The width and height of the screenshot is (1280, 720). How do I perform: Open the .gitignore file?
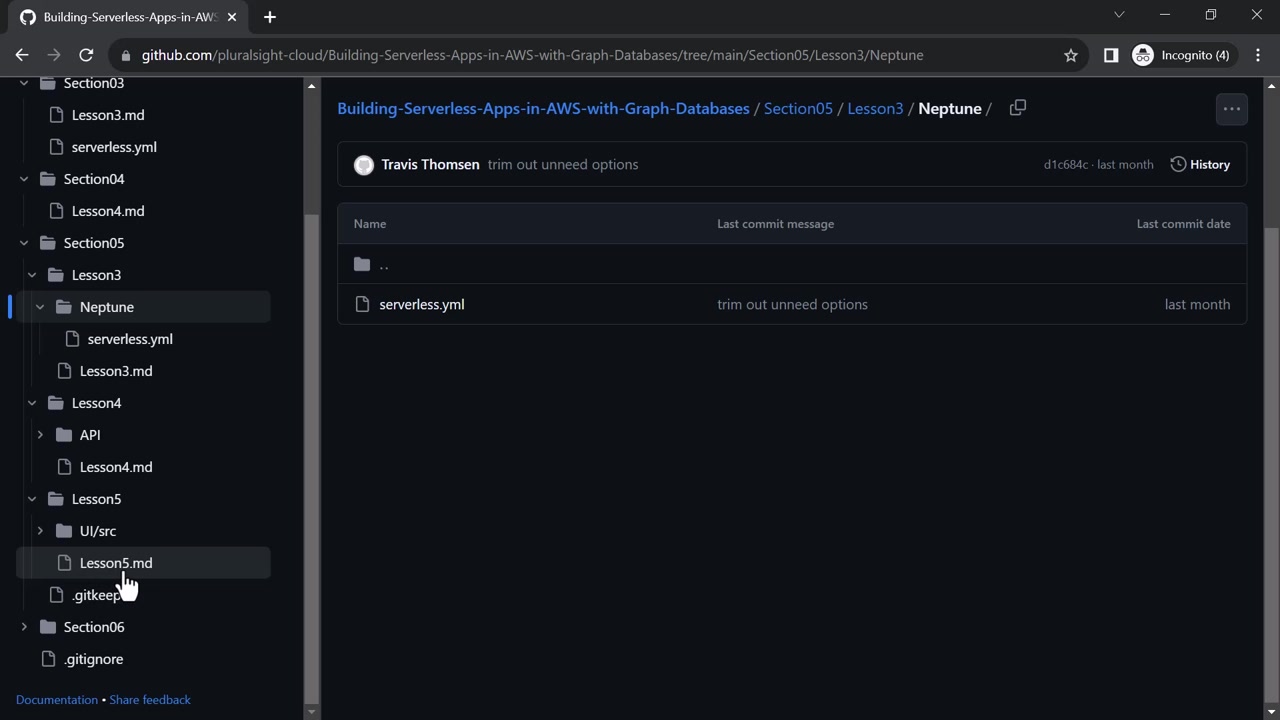click(x=94, y=659)
